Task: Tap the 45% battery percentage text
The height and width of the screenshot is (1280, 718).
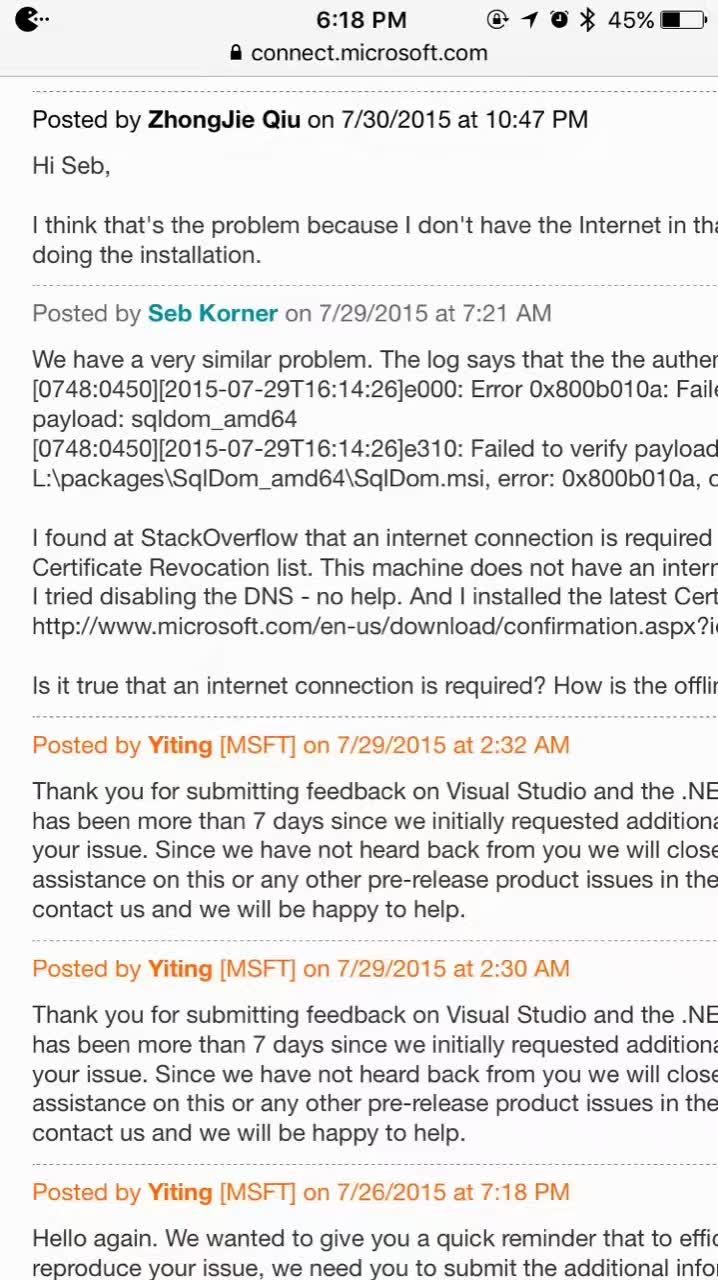Action: [631, 19]
